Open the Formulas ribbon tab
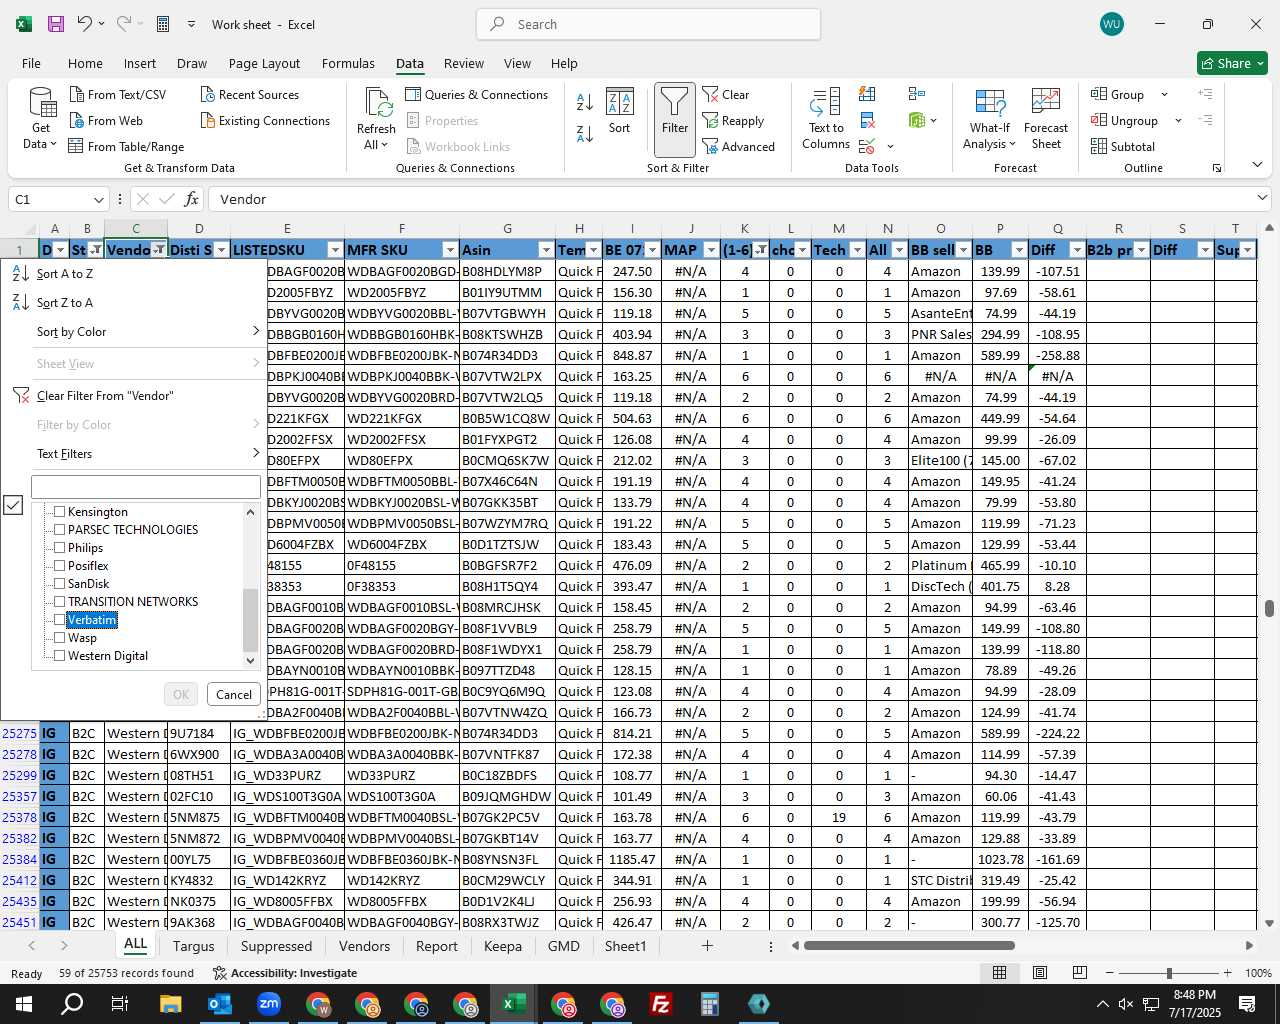Viewport: 1280px width, 1024px height. tap(348, 63)
